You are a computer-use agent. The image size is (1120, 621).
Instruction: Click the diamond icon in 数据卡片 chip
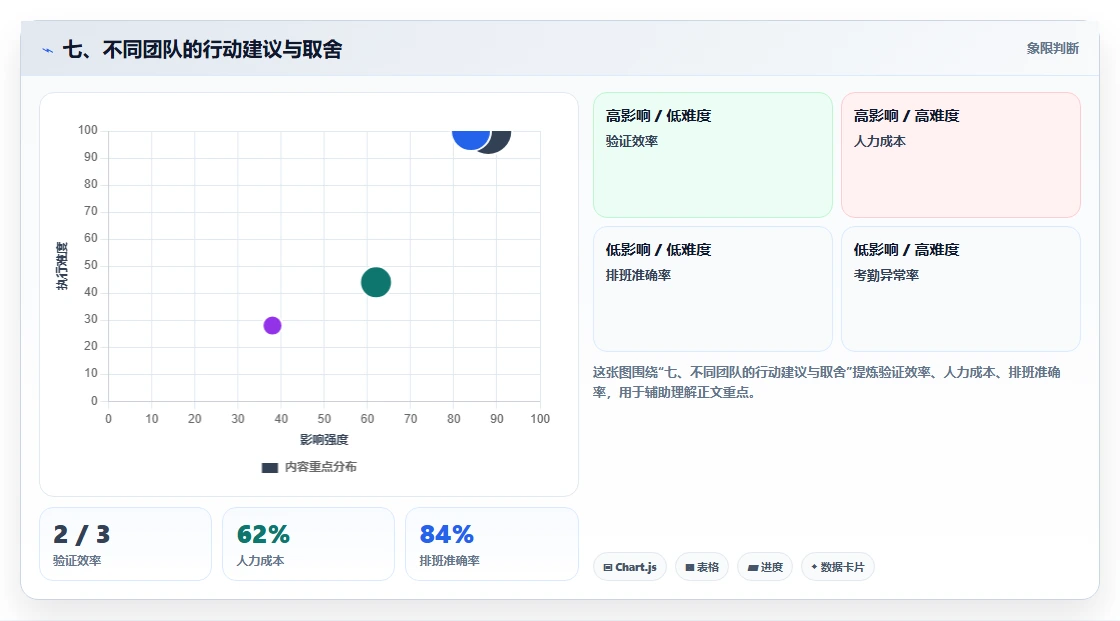814,567
